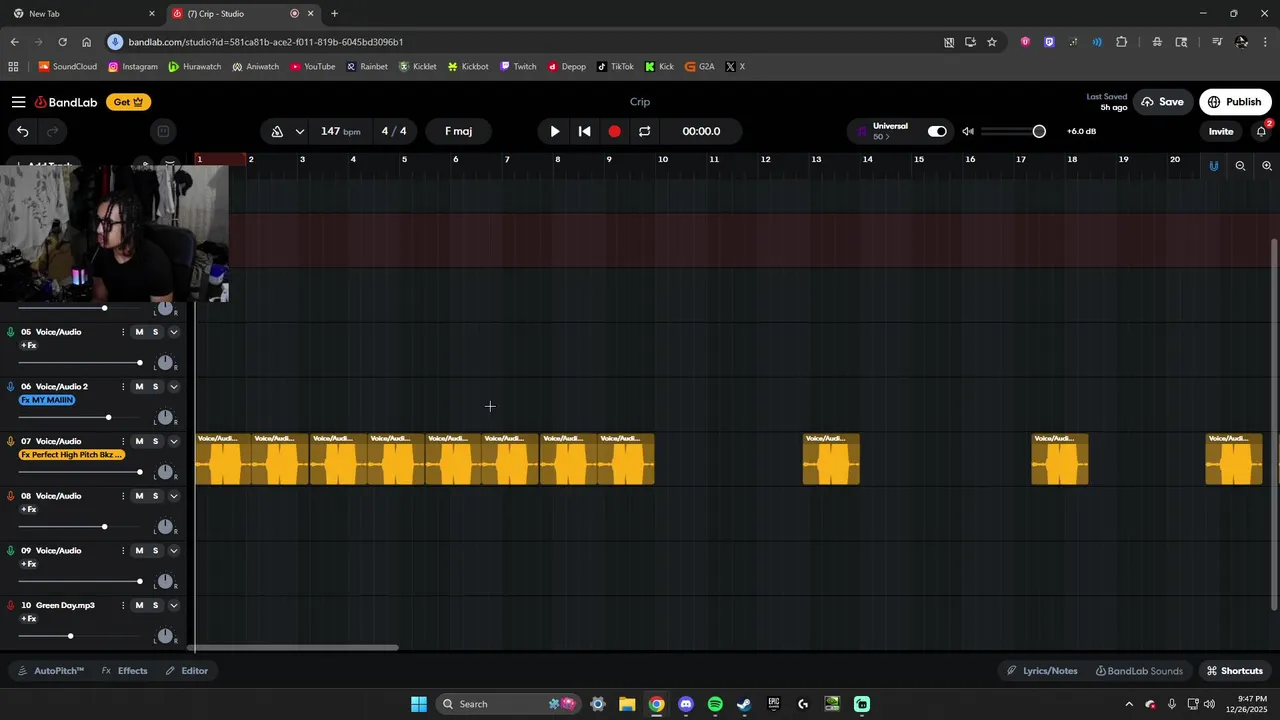Open the Universal 50 mastering preset
The width and height of the screenshot is (1280, 720).
click(x=890, y=131)
